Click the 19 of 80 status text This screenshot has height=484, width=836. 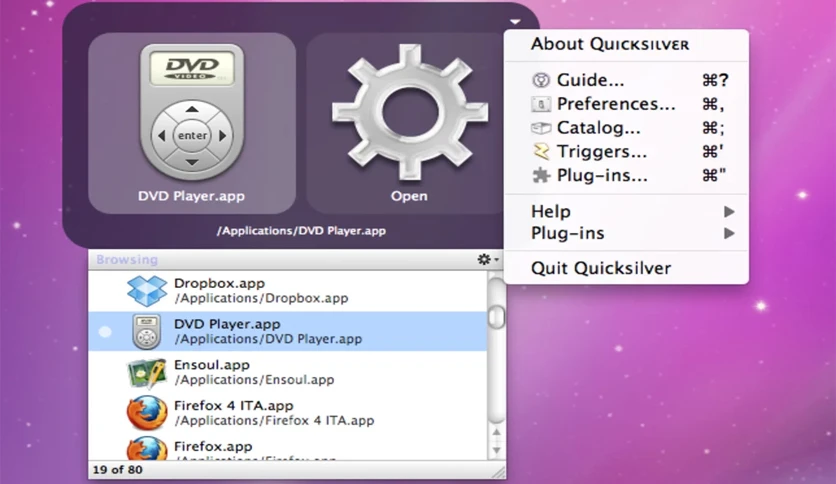tap(118, 470)
